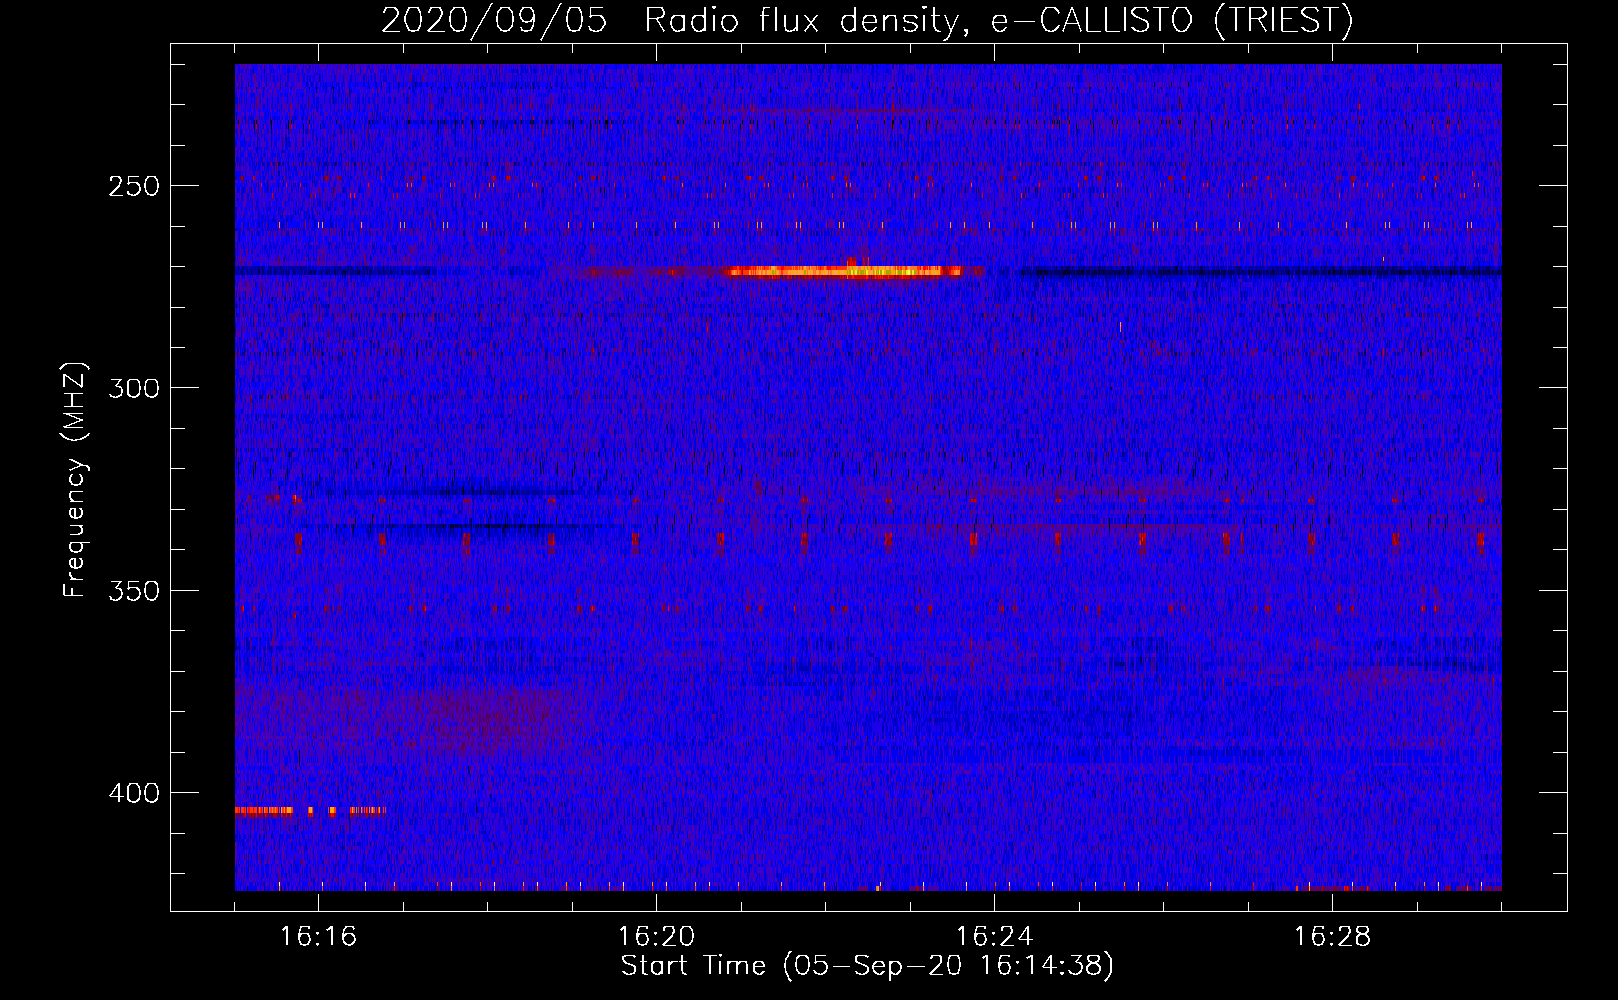
Task: Click the 16:20 time tick label
Action: click(656, 937)
